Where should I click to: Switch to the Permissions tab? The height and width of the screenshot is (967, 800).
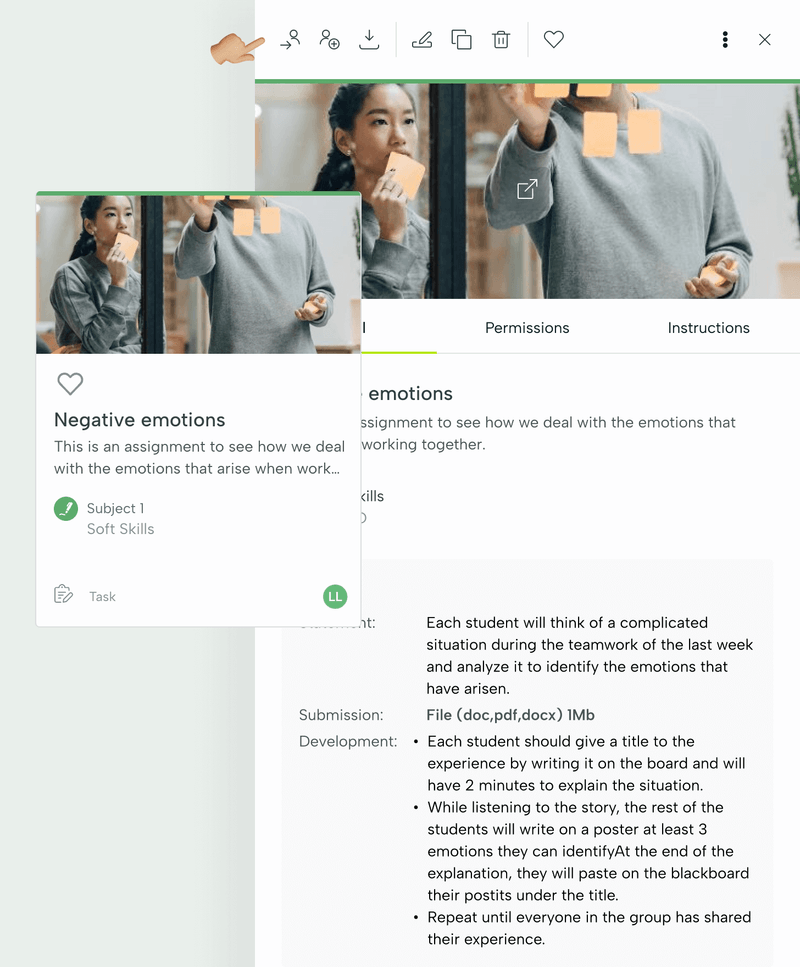tap(527, 327)
